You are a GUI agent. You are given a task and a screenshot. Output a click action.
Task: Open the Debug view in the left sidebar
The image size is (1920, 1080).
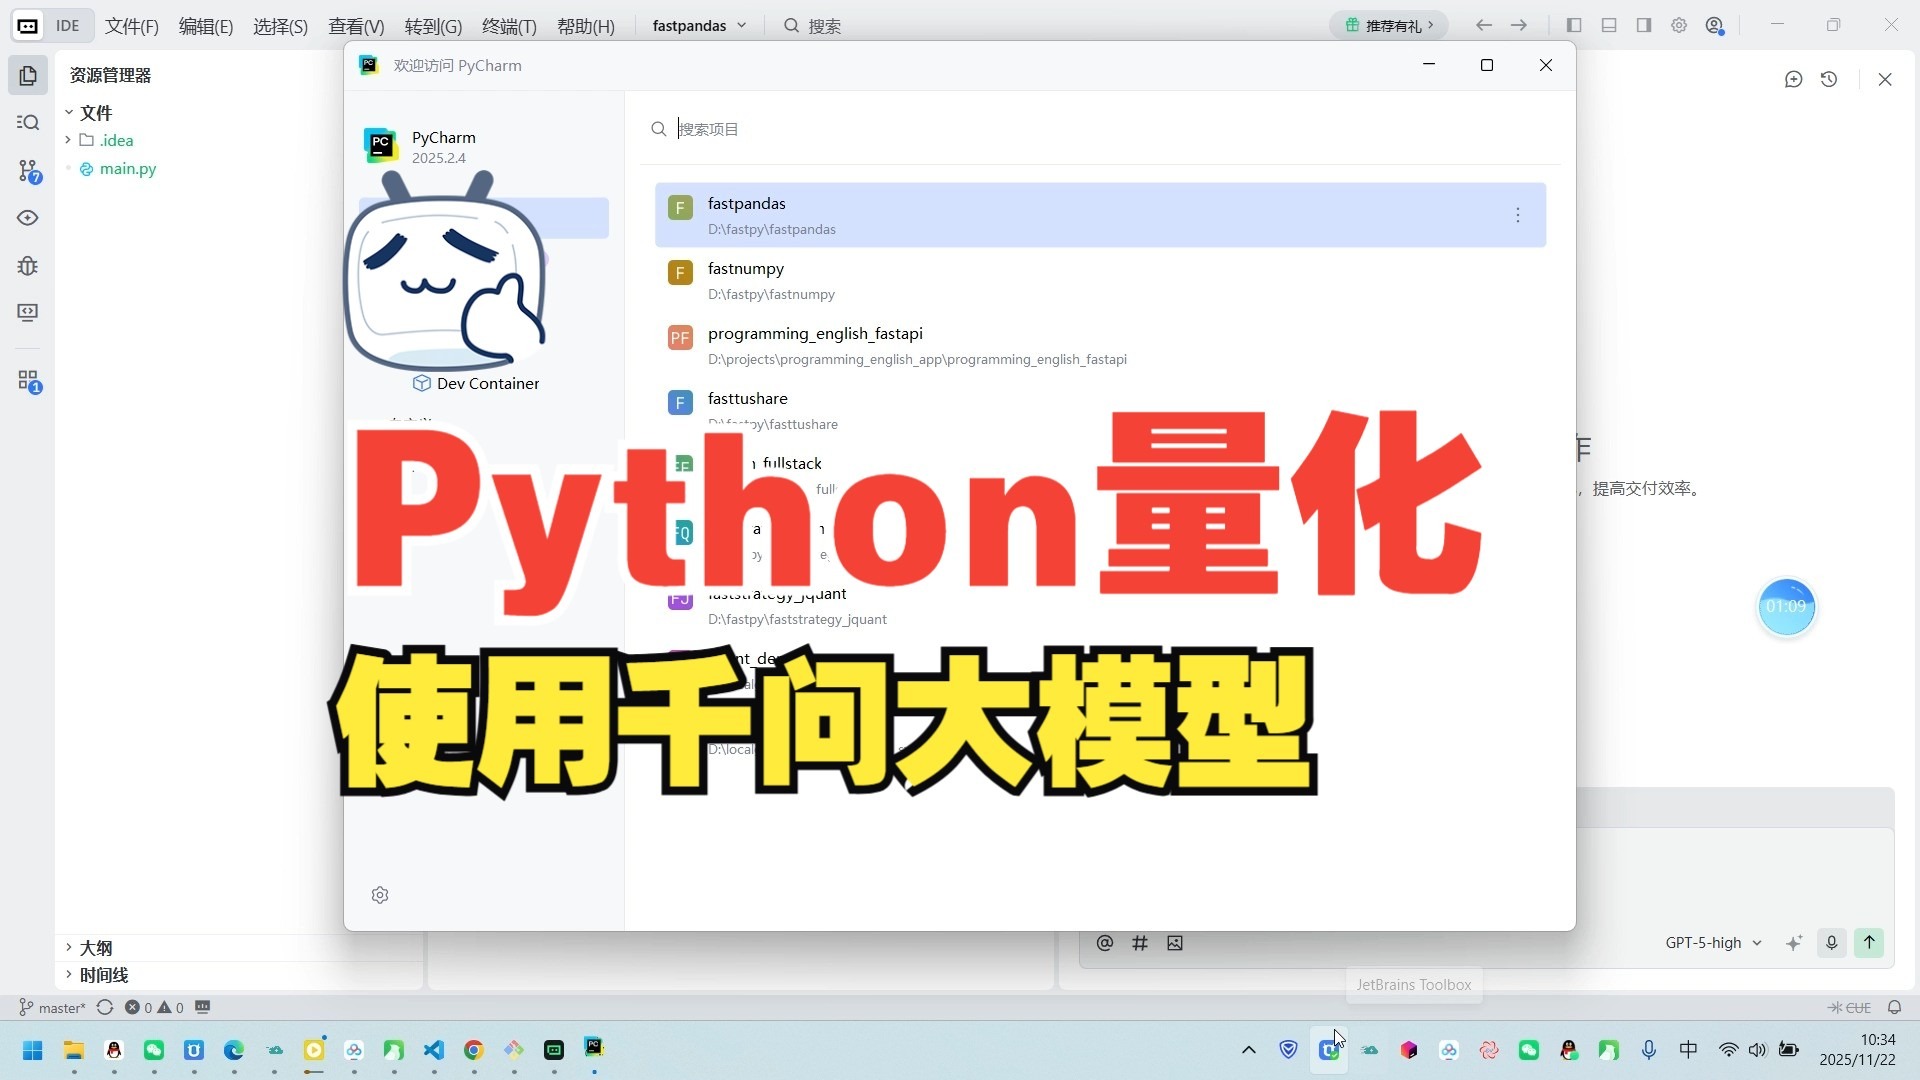pyautogui.click(x=27, y=265)
